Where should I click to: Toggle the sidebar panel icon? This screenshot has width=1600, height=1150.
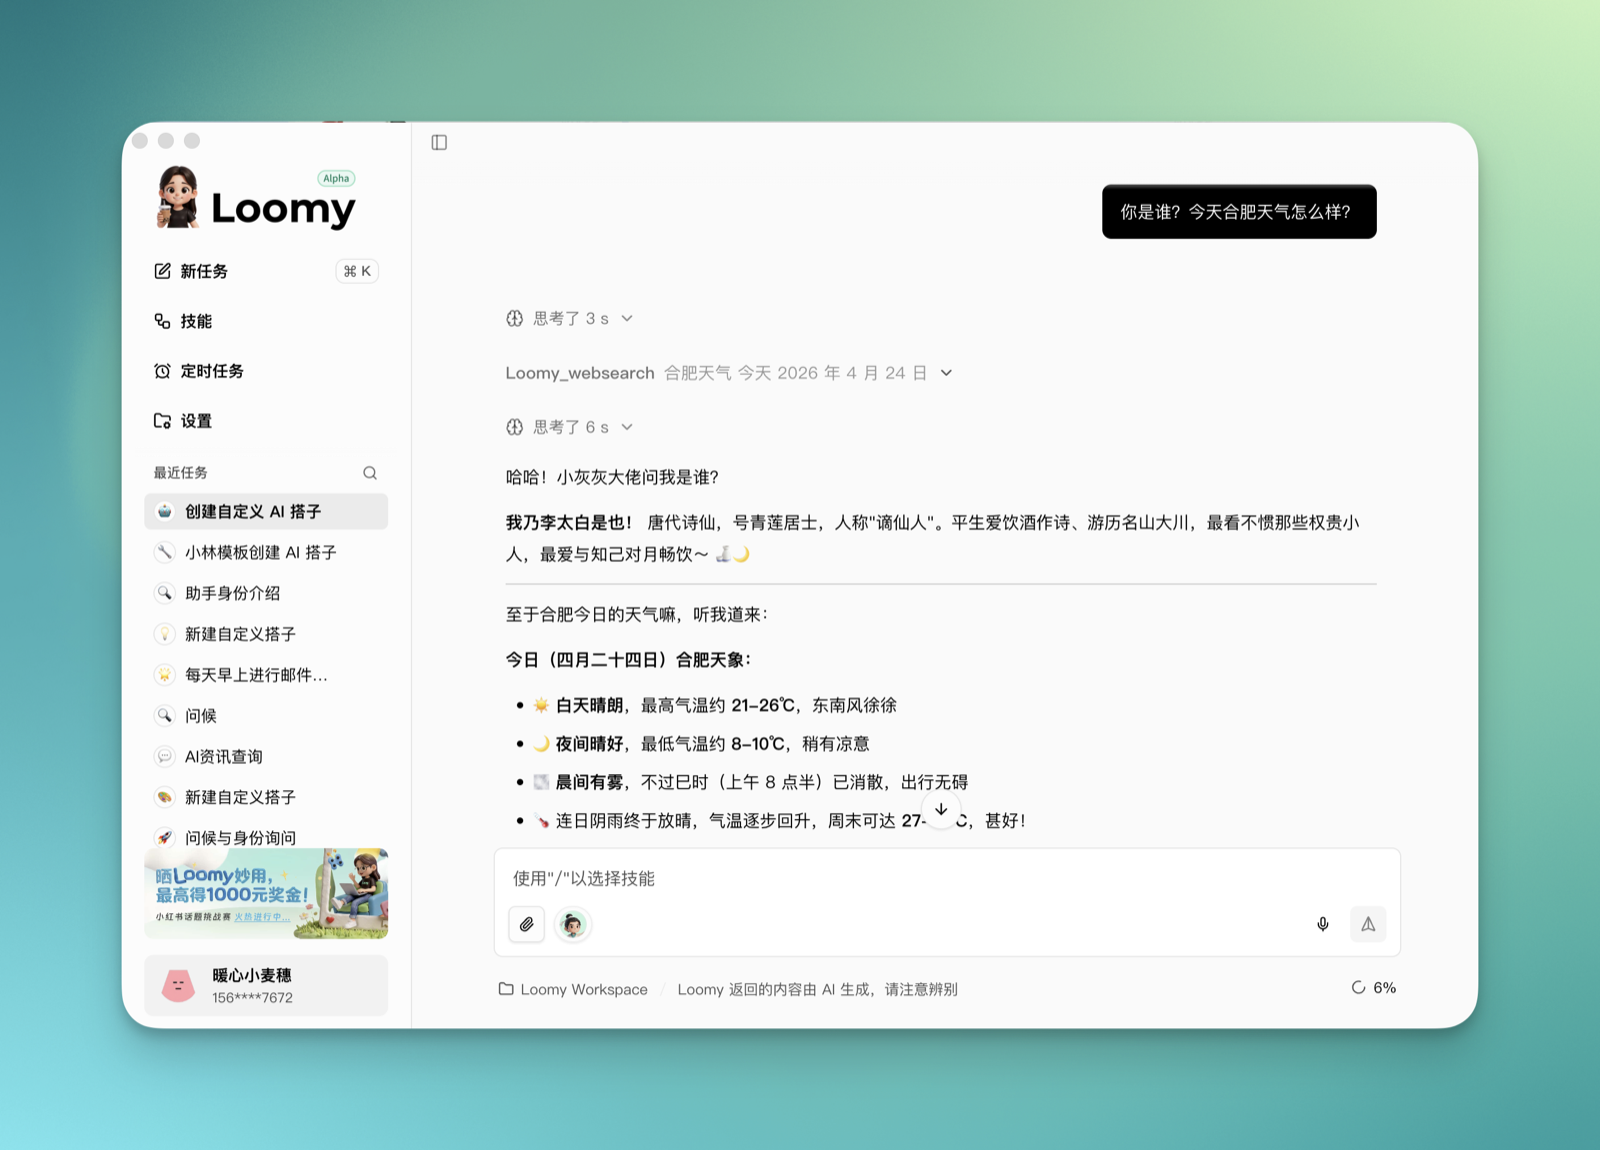click(x=439, y=142)
